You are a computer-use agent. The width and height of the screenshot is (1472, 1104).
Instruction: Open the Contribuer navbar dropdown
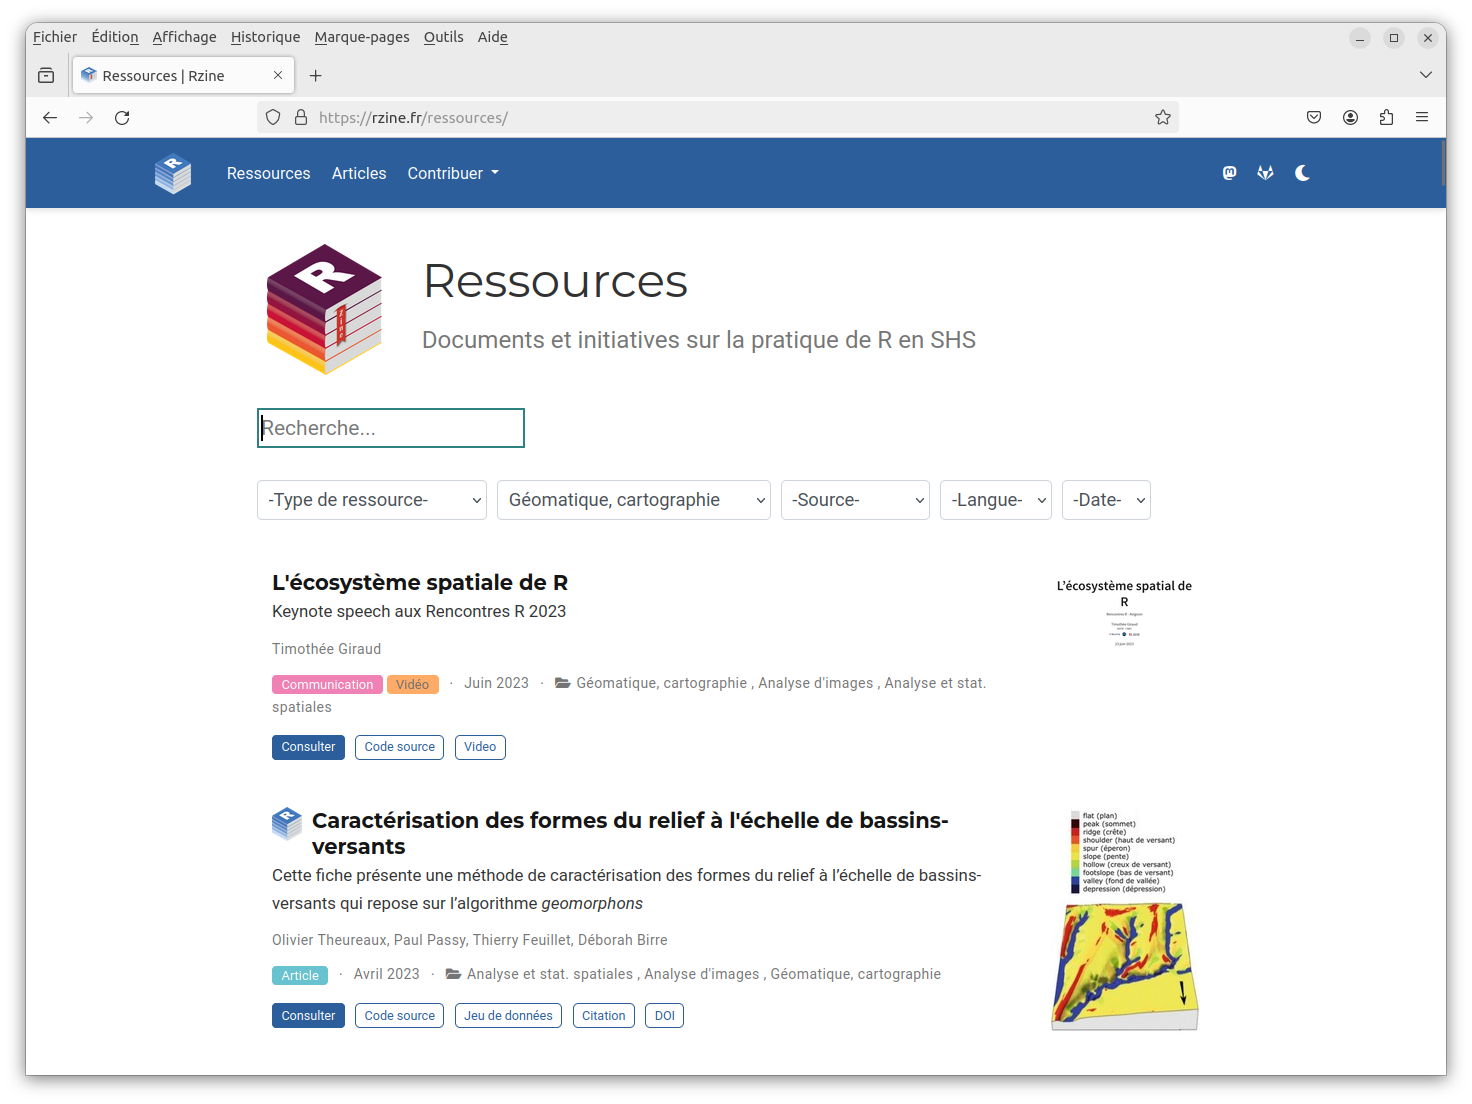pos(452,173)
